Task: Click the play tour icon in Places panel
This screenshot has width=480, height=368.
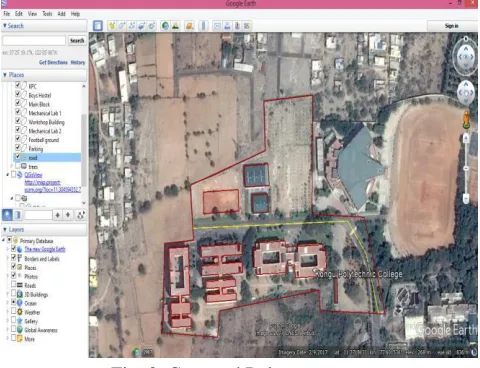Action: [81, 215]
